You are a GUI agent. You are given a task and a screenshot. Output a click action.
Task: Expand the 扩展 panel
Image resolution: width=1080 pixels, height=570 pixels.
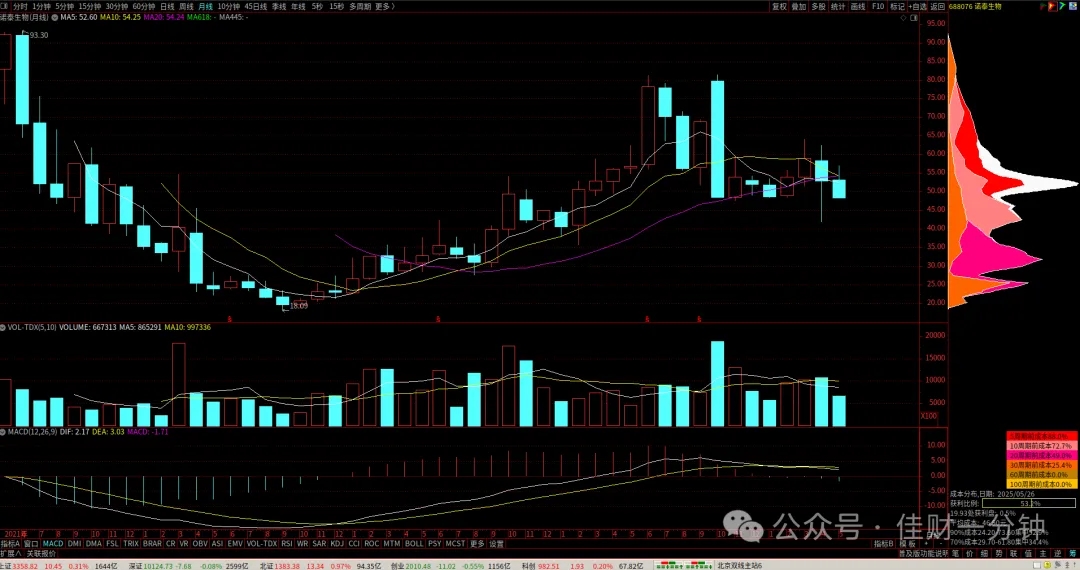(10, 553)
